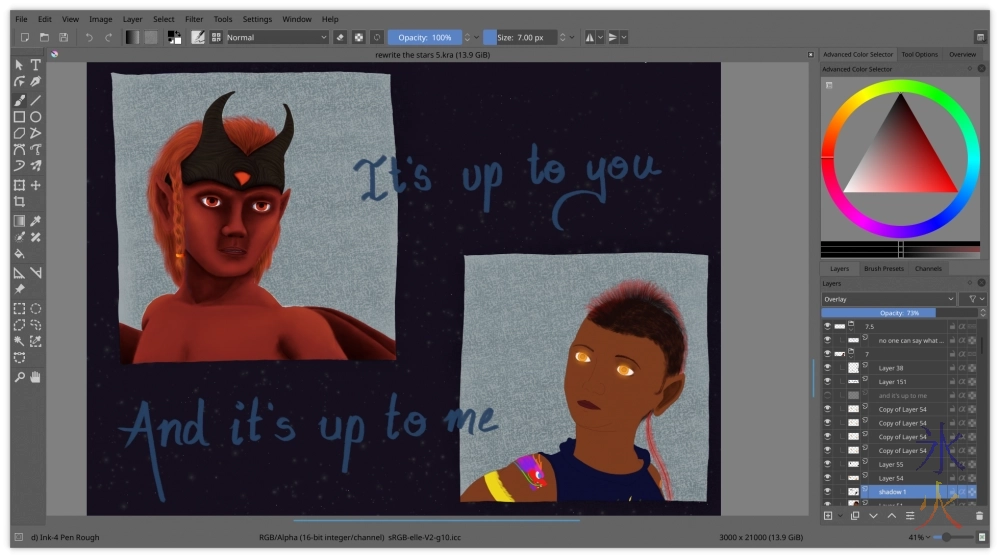Viewport: 1000px width, 558px height.
Task: Select the Crop tool
Action: tap(19, 202)
